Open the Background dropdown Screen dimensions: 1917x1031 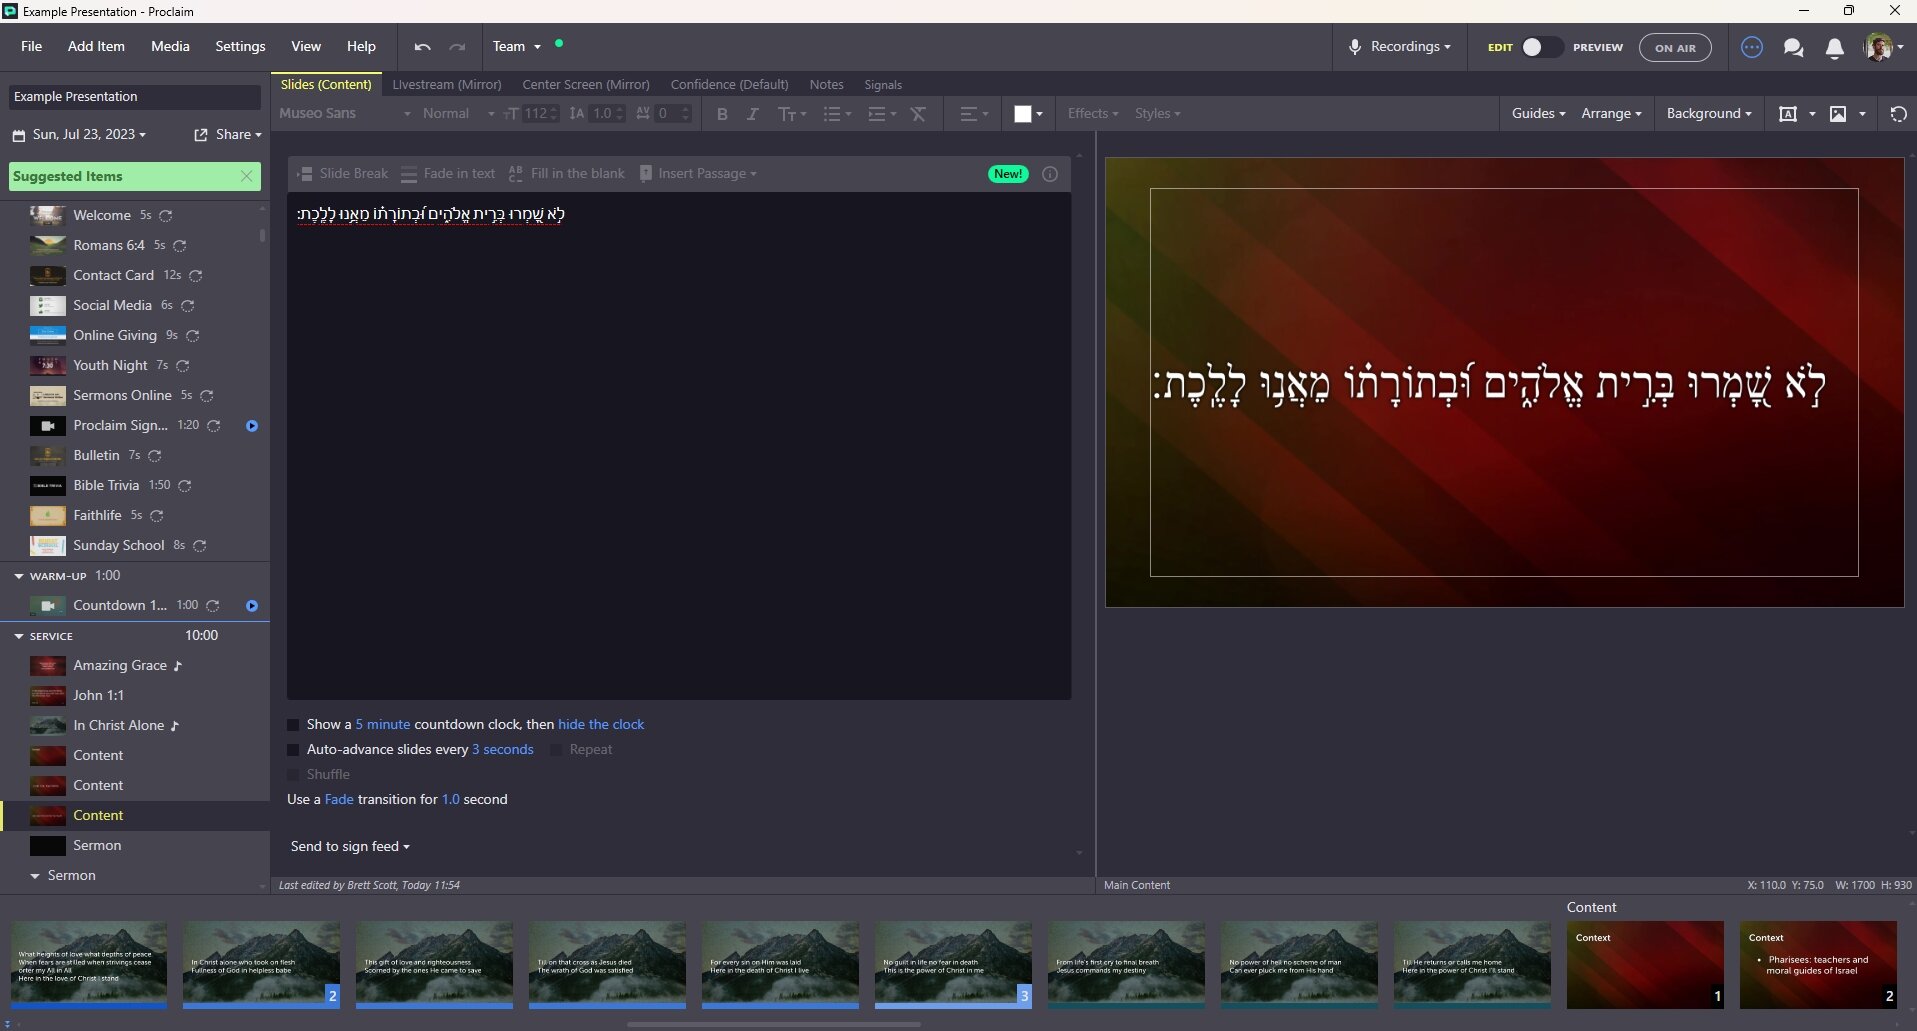tap(1708, 114)
